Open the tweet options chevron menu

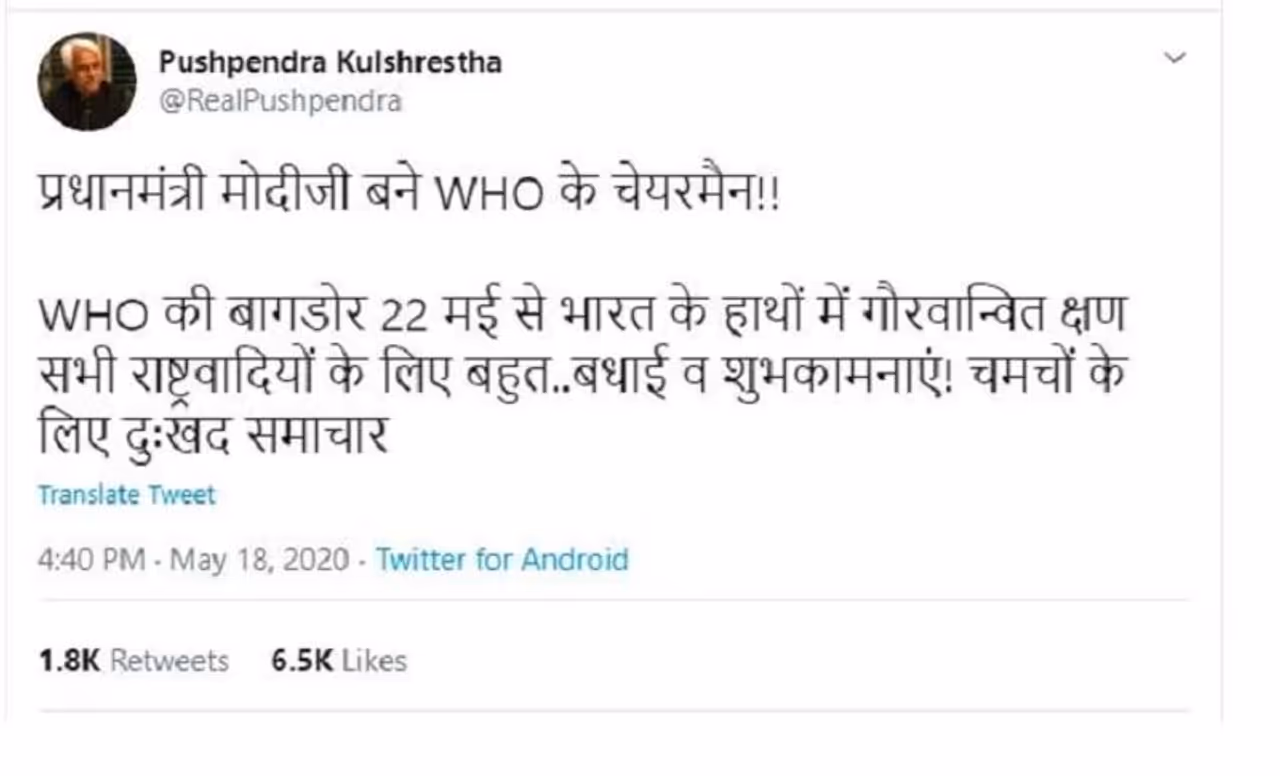(1175, 58)
